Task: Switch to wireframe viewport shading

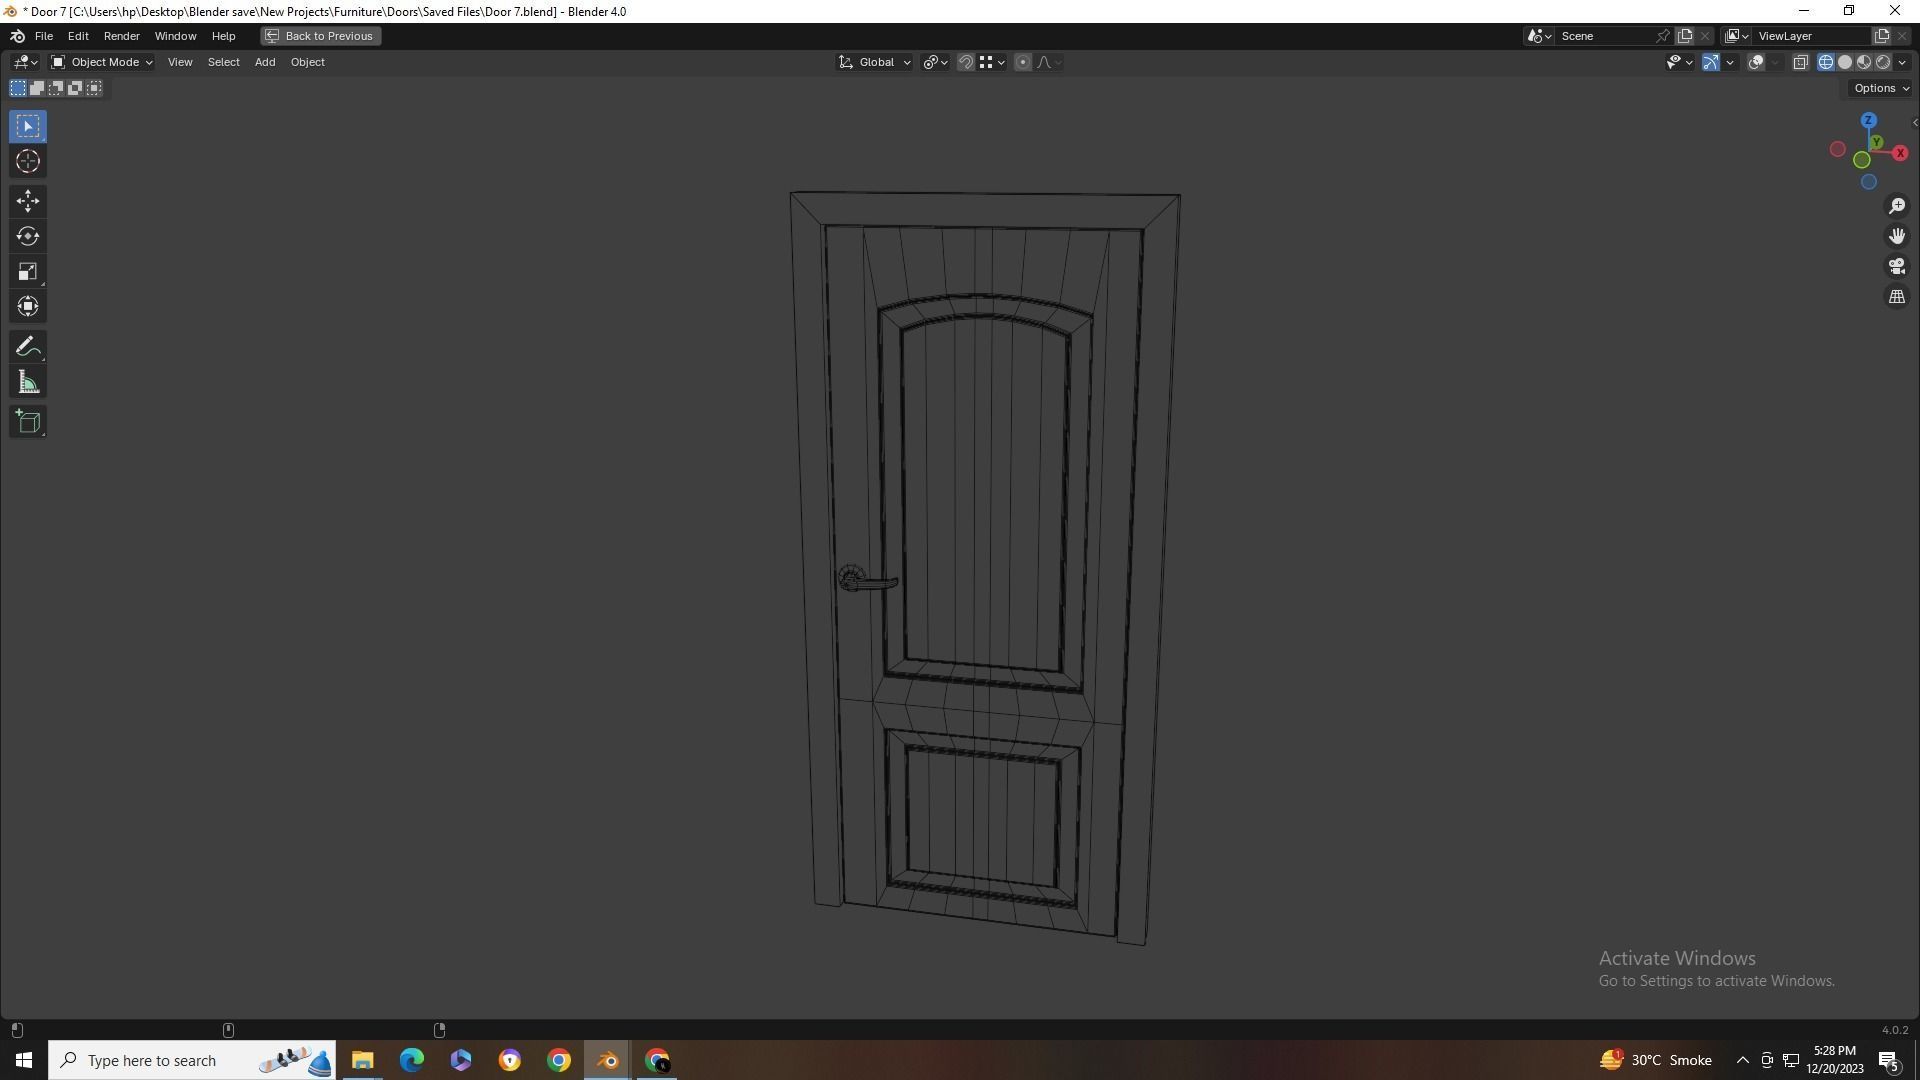Action: tap(1826, 62)
